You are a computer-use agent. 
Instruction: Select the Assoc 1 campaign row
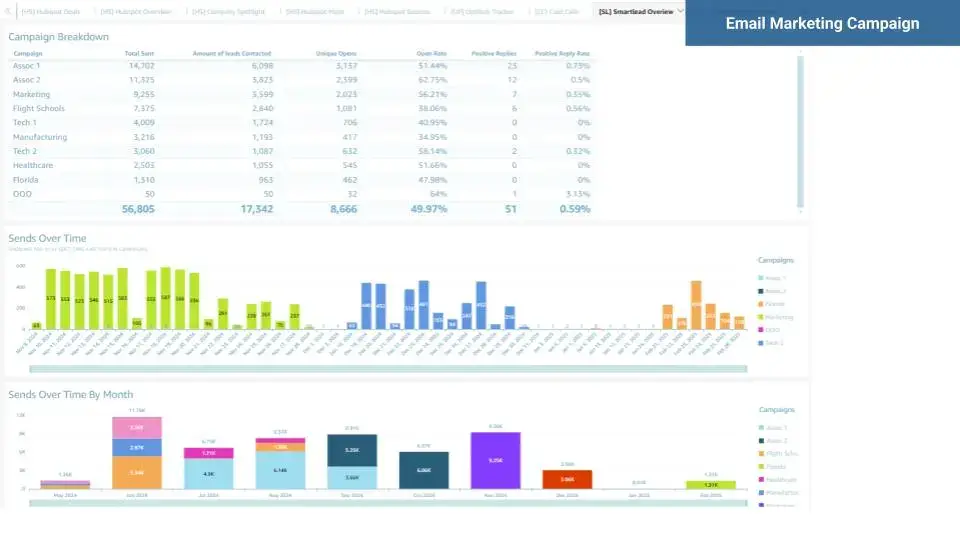click(x=27, y=65)
